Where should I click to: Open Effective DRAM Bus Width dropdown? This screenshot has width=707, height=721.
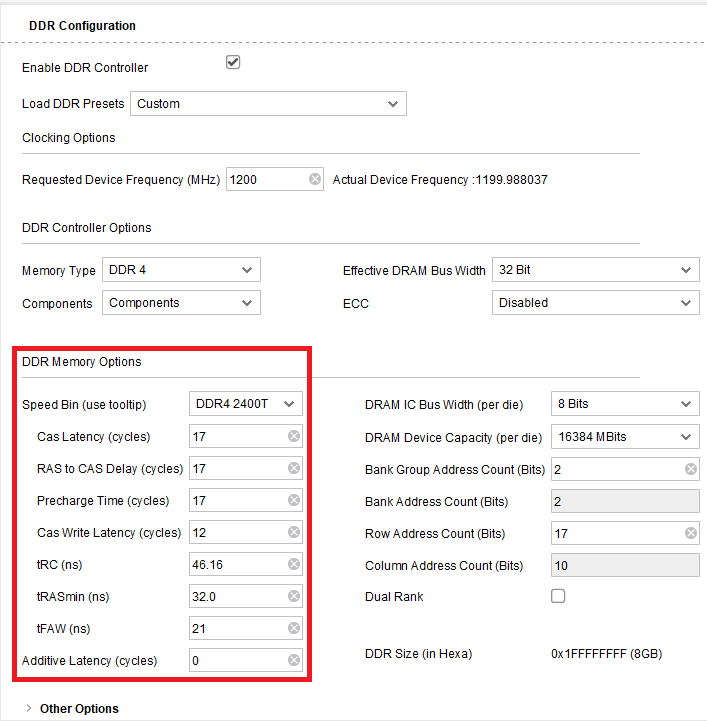(x=596, y=270)
